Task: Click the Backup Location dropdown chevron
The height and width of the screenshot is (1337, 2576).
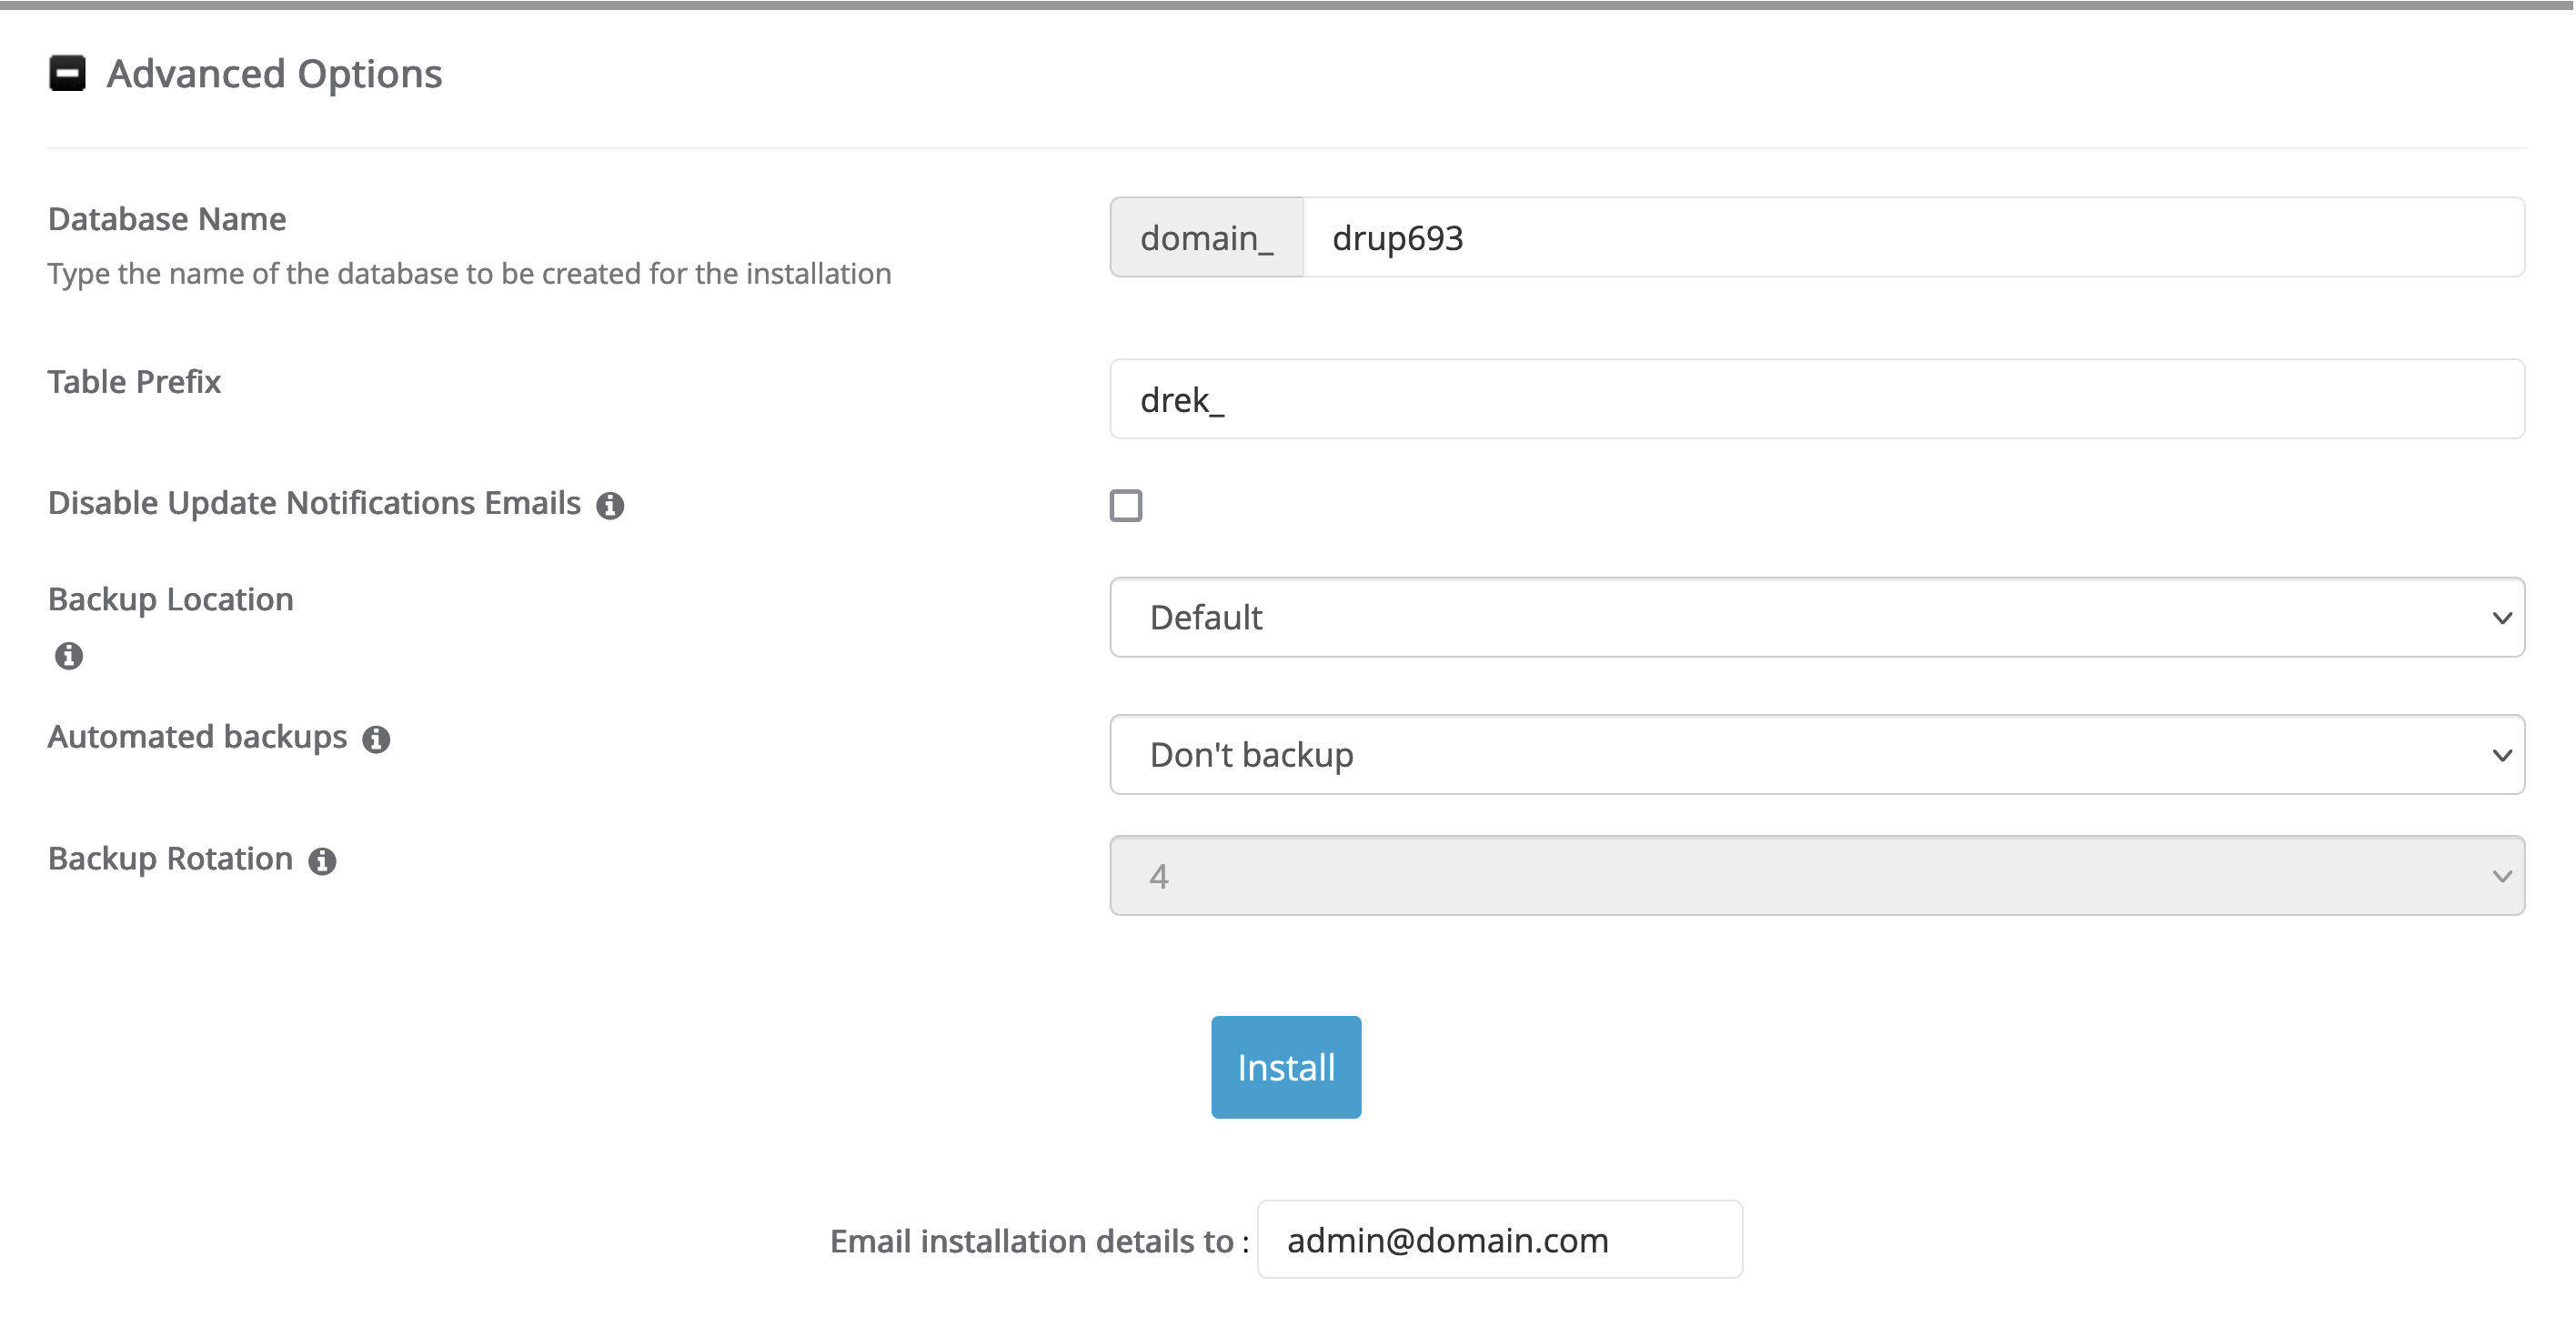Action: pos(2502,617)
